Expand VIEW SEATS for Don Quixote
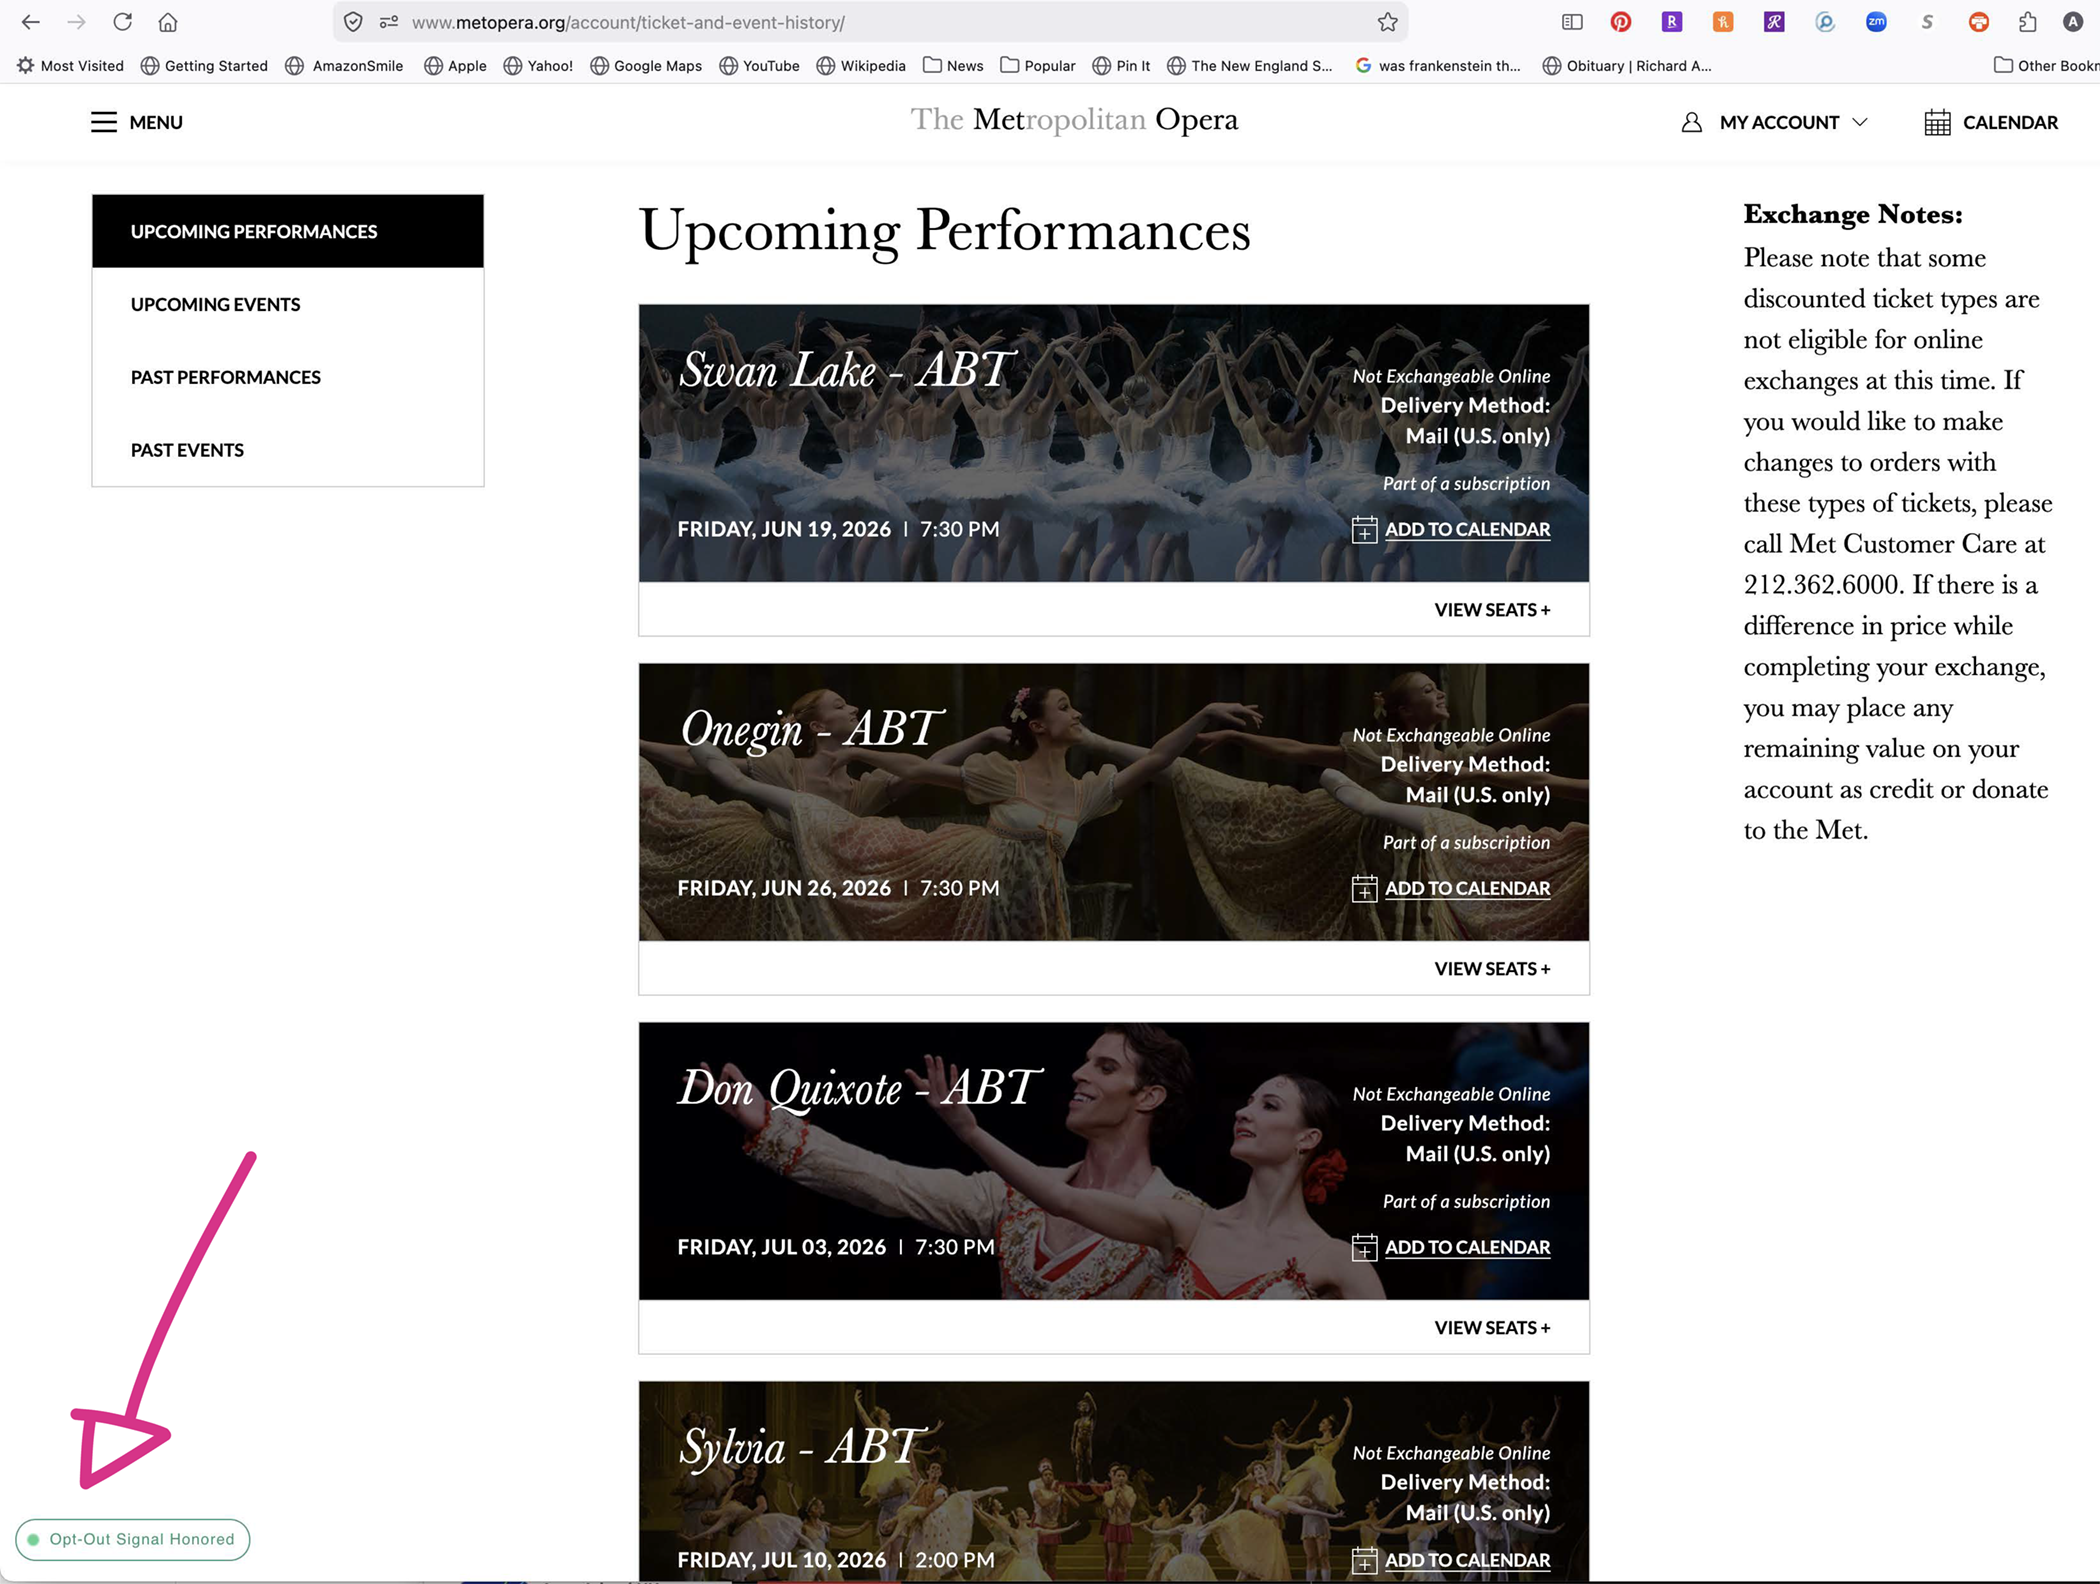Viewport: 2100px width, 1584px height. click(1491, 1328)
